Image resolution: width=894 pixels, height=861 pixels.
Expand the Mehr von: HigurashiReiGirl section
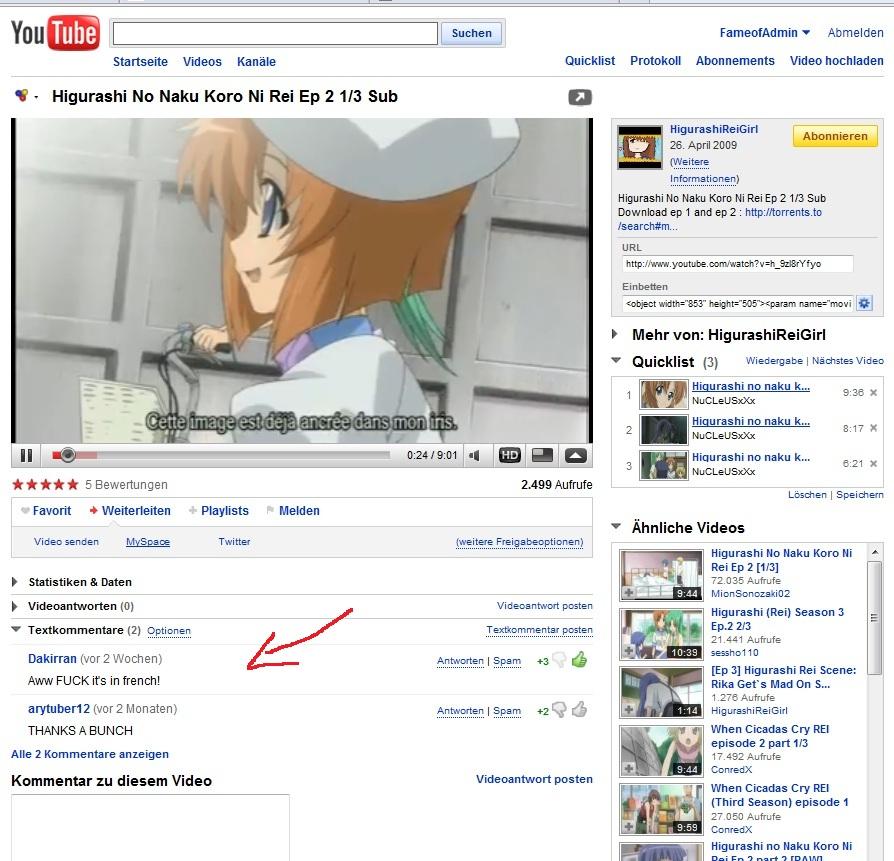[x=615, y=334]
